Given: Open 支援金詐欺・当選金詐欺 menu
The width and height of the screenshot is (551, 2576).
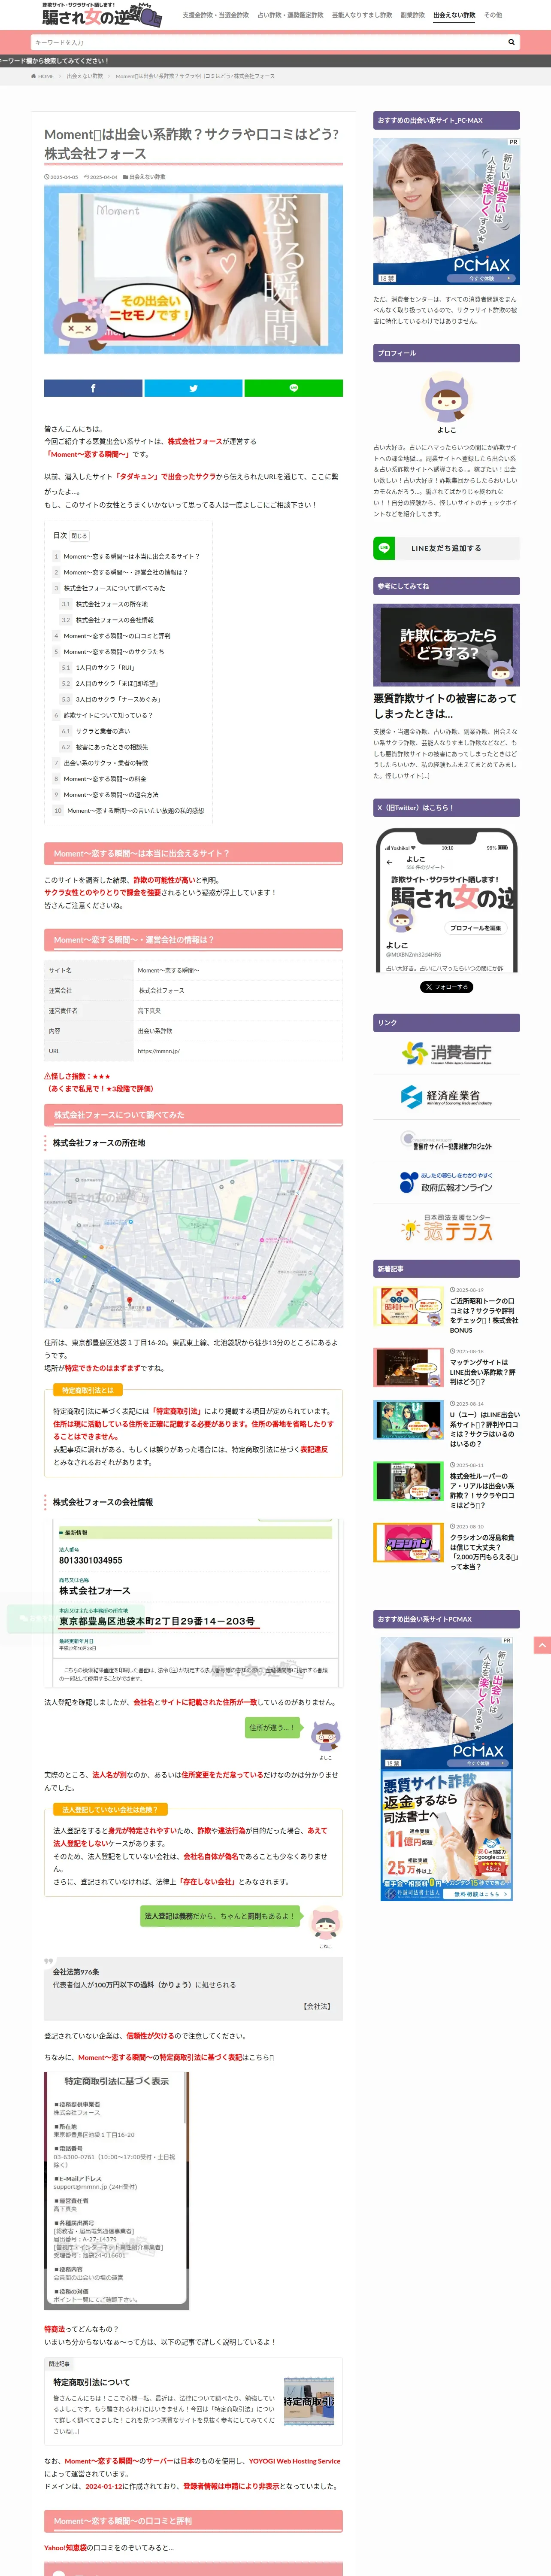Looking at the screenshot, I should click(x=216, y=15).
